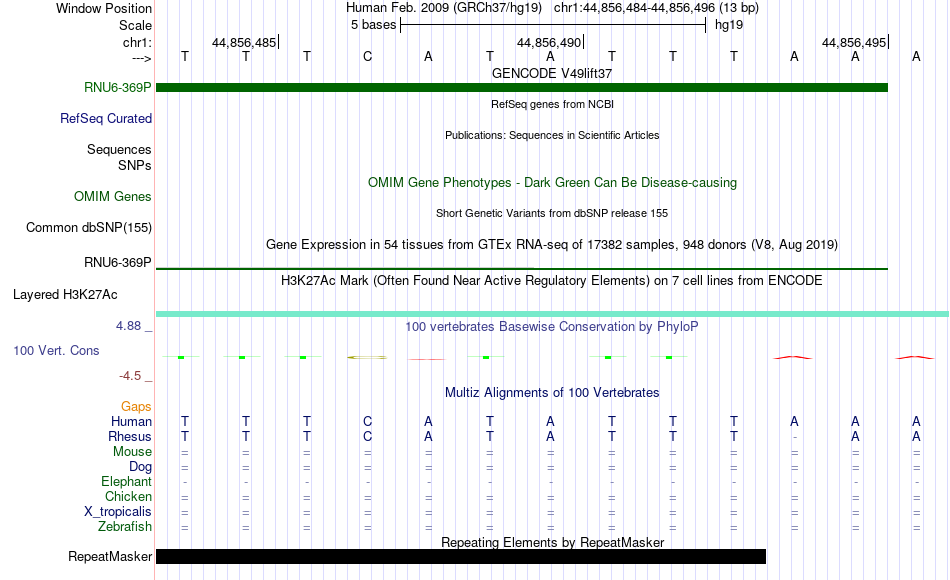This screenshot has width=950, height=580.
Task: Click the Zebrafish species label
Action: tap(125, 526)
